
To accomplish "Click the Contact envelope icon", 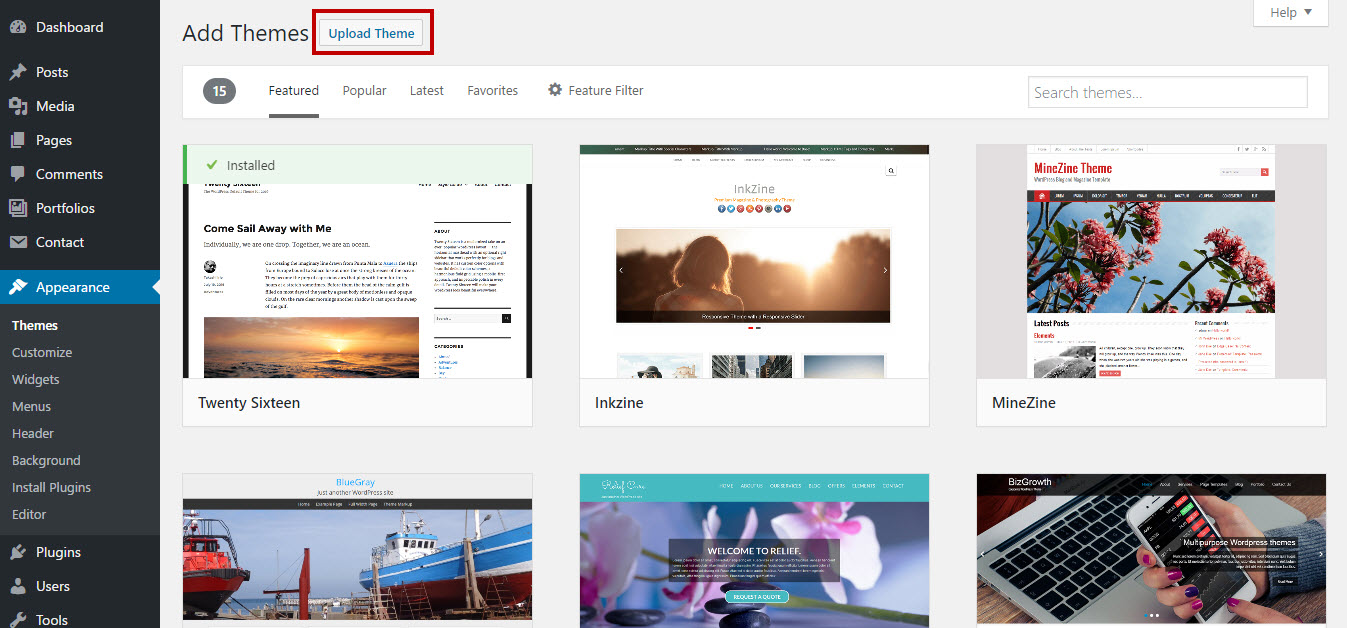I will tap(18, 242).
